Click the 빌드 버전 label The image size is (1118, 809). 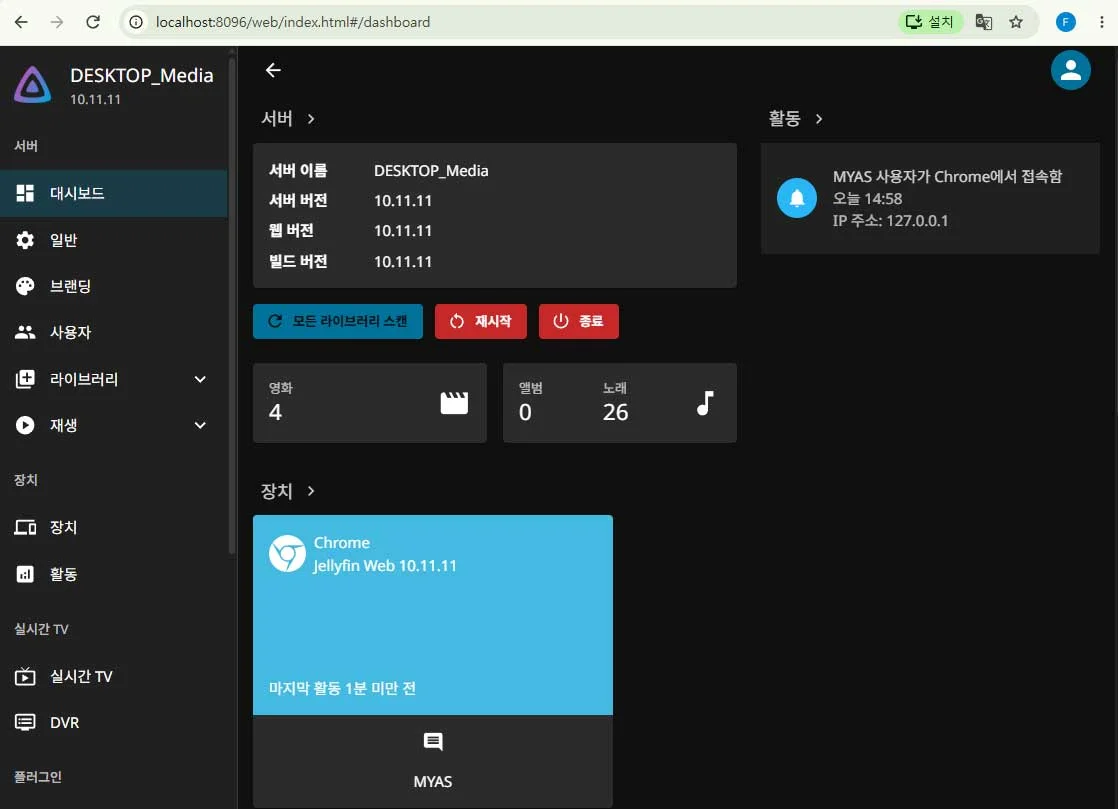[x=298, y=262]
